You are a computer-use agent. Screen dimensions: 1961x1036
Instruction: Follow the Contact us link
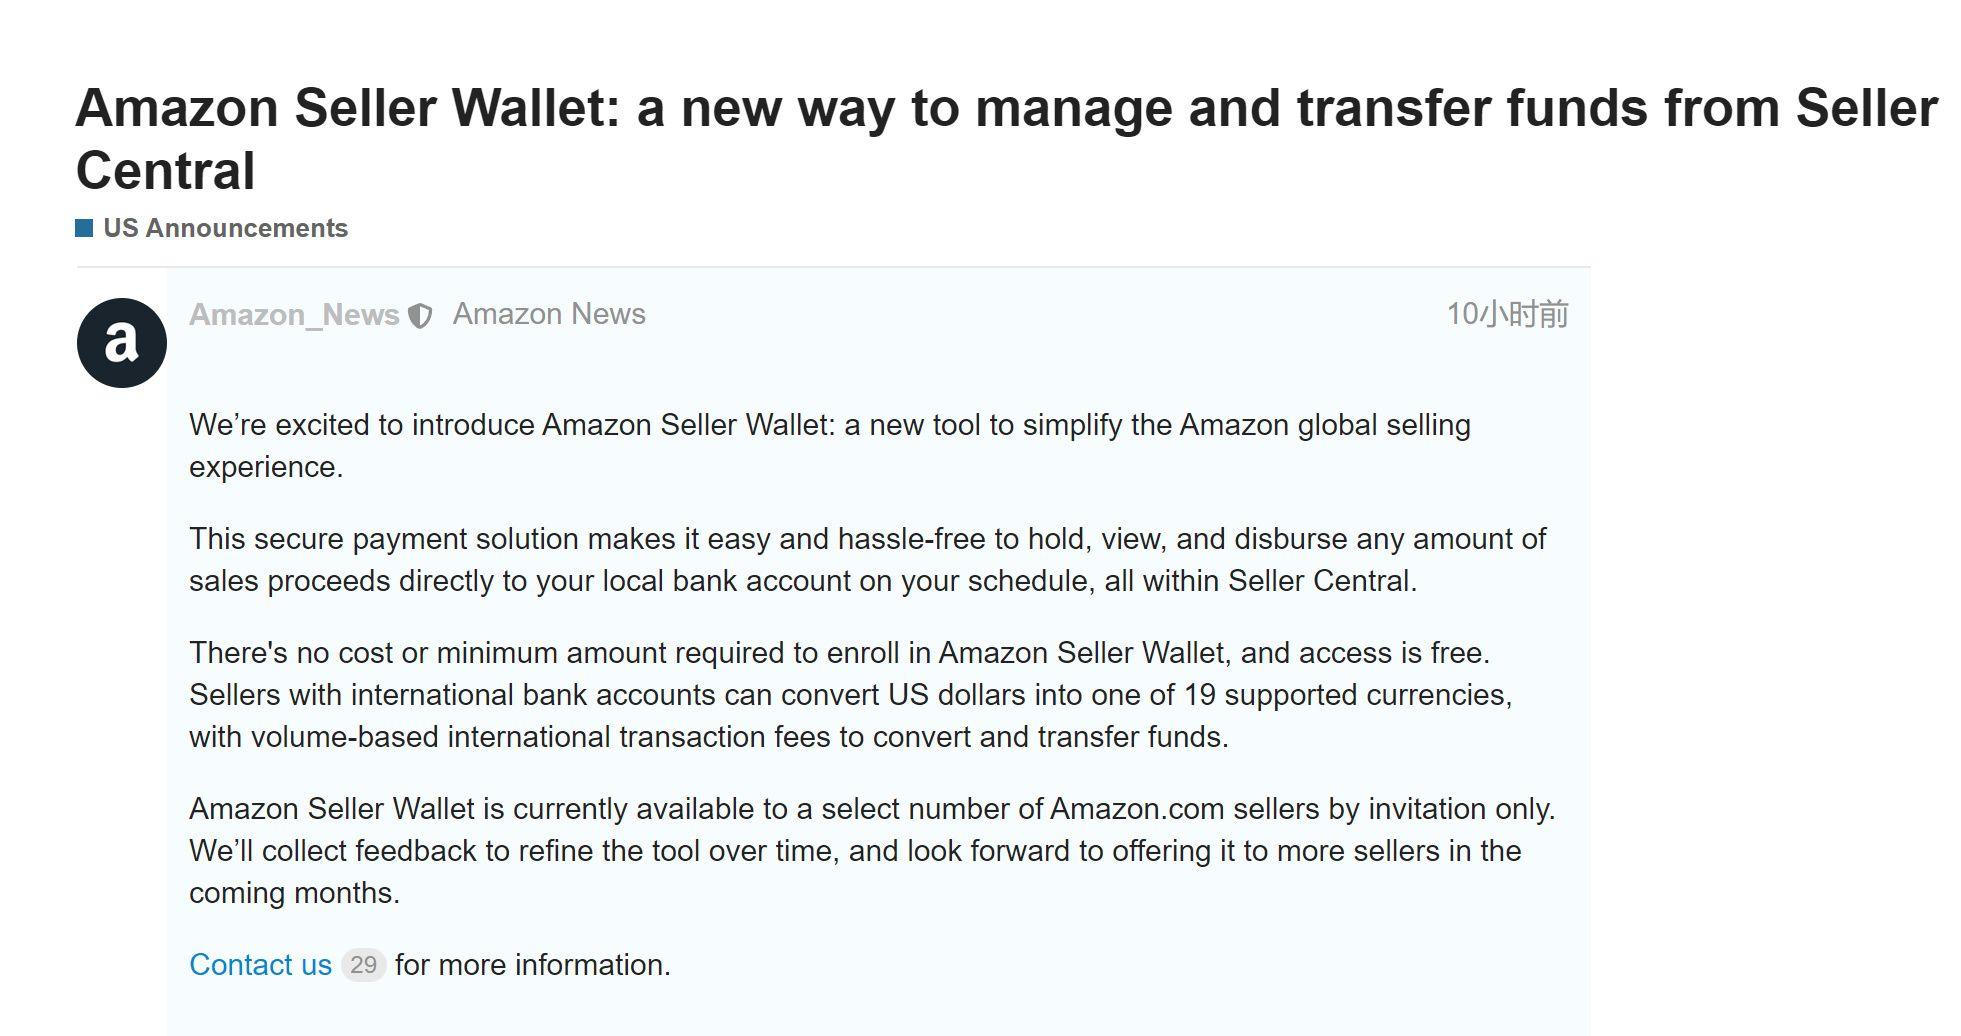click(x=260, y=965)
